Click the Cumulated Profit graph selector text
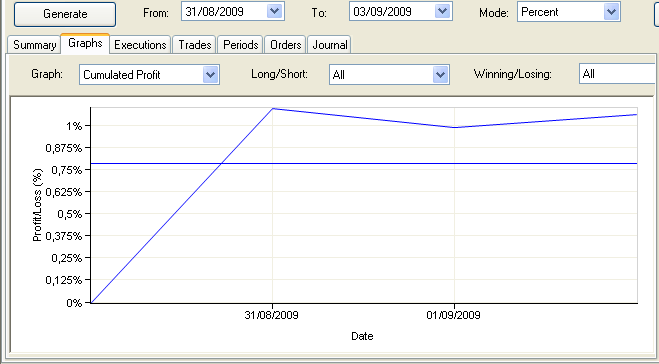 [x=121, y=75]
